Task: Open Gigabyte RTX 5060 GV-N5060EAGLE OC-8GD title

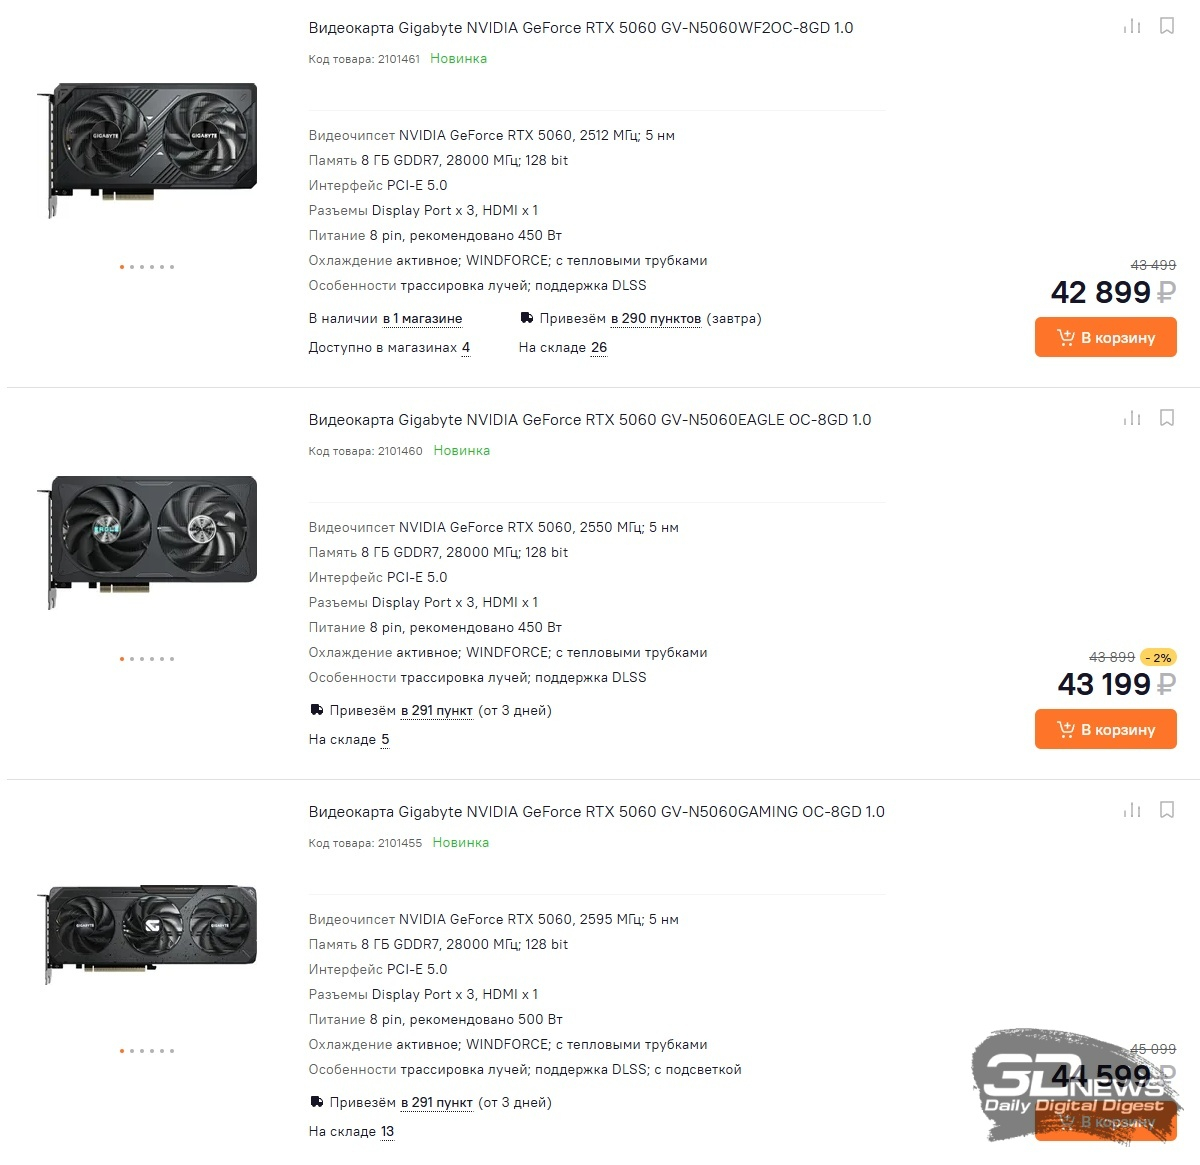Action: tap(590, 420)
